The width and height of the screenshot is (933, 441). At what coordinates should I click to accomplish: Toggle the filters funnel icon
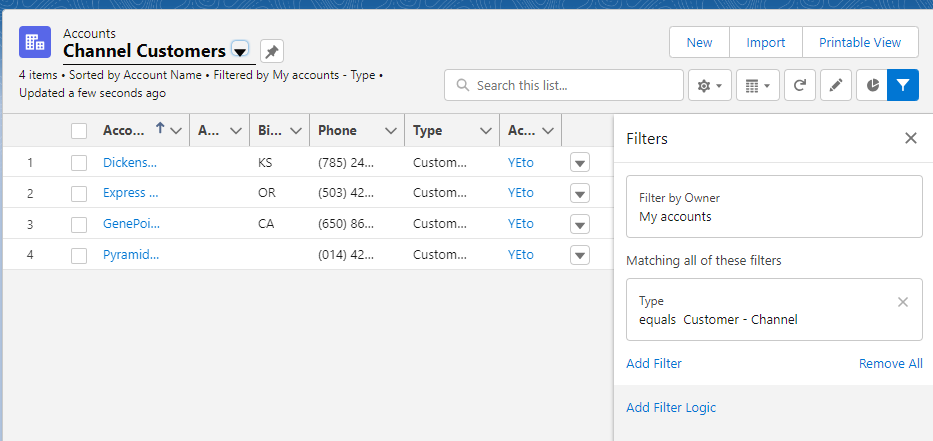[x=903, y=86]
